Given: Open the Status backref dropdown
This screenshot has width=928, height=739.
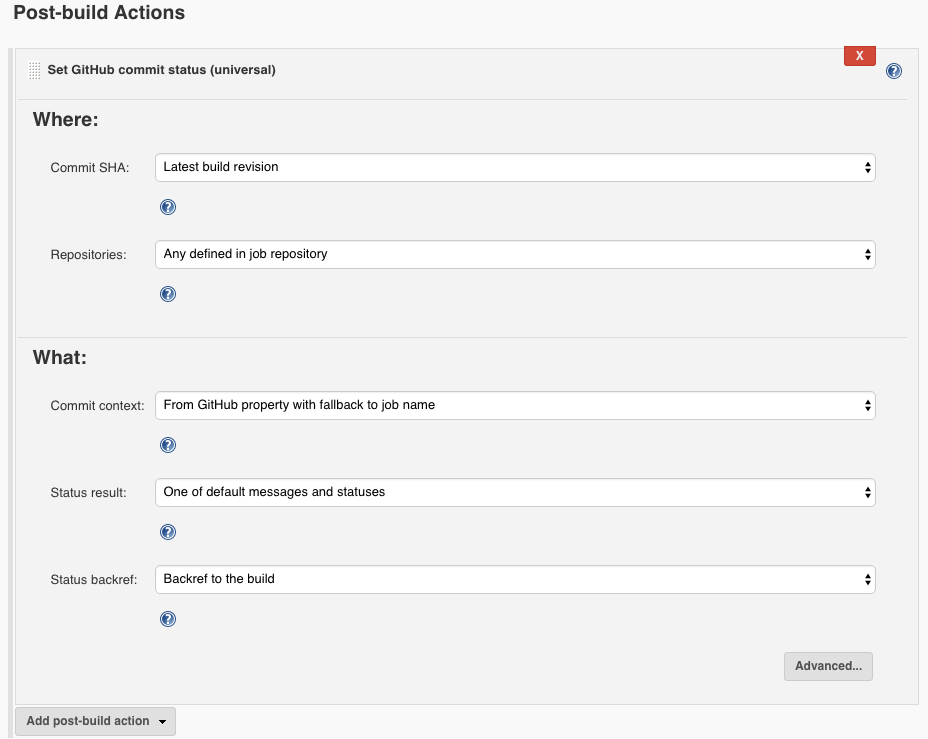Looking at the screenshot, I should (515, 579).
